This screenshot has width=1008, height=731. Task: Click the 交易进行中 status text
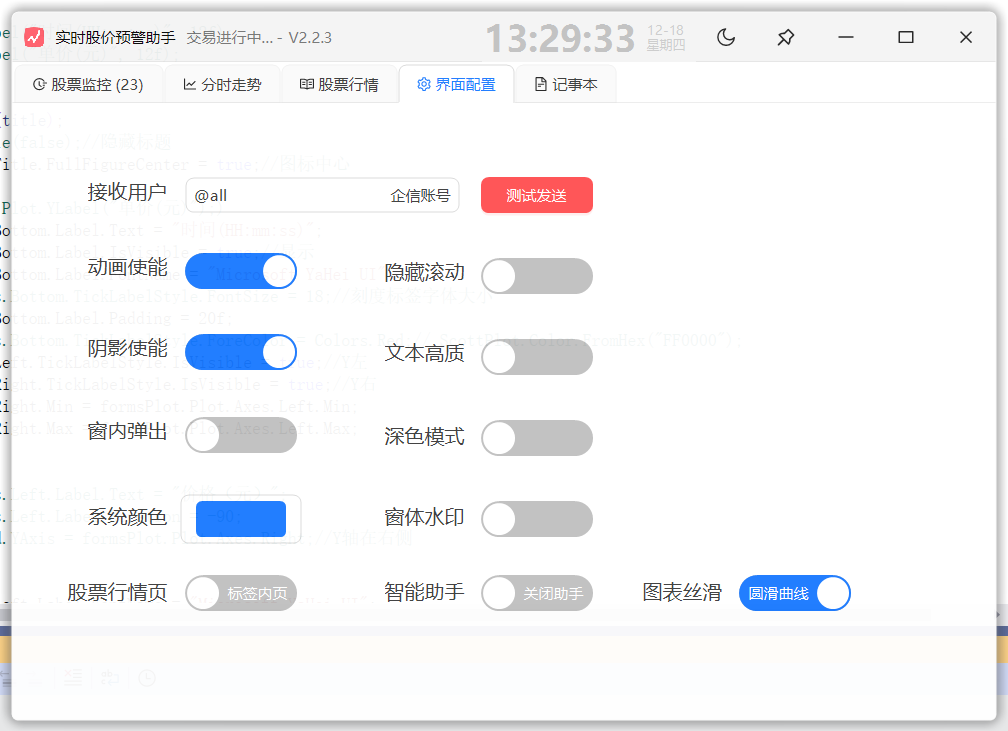[x=230, y=38]
